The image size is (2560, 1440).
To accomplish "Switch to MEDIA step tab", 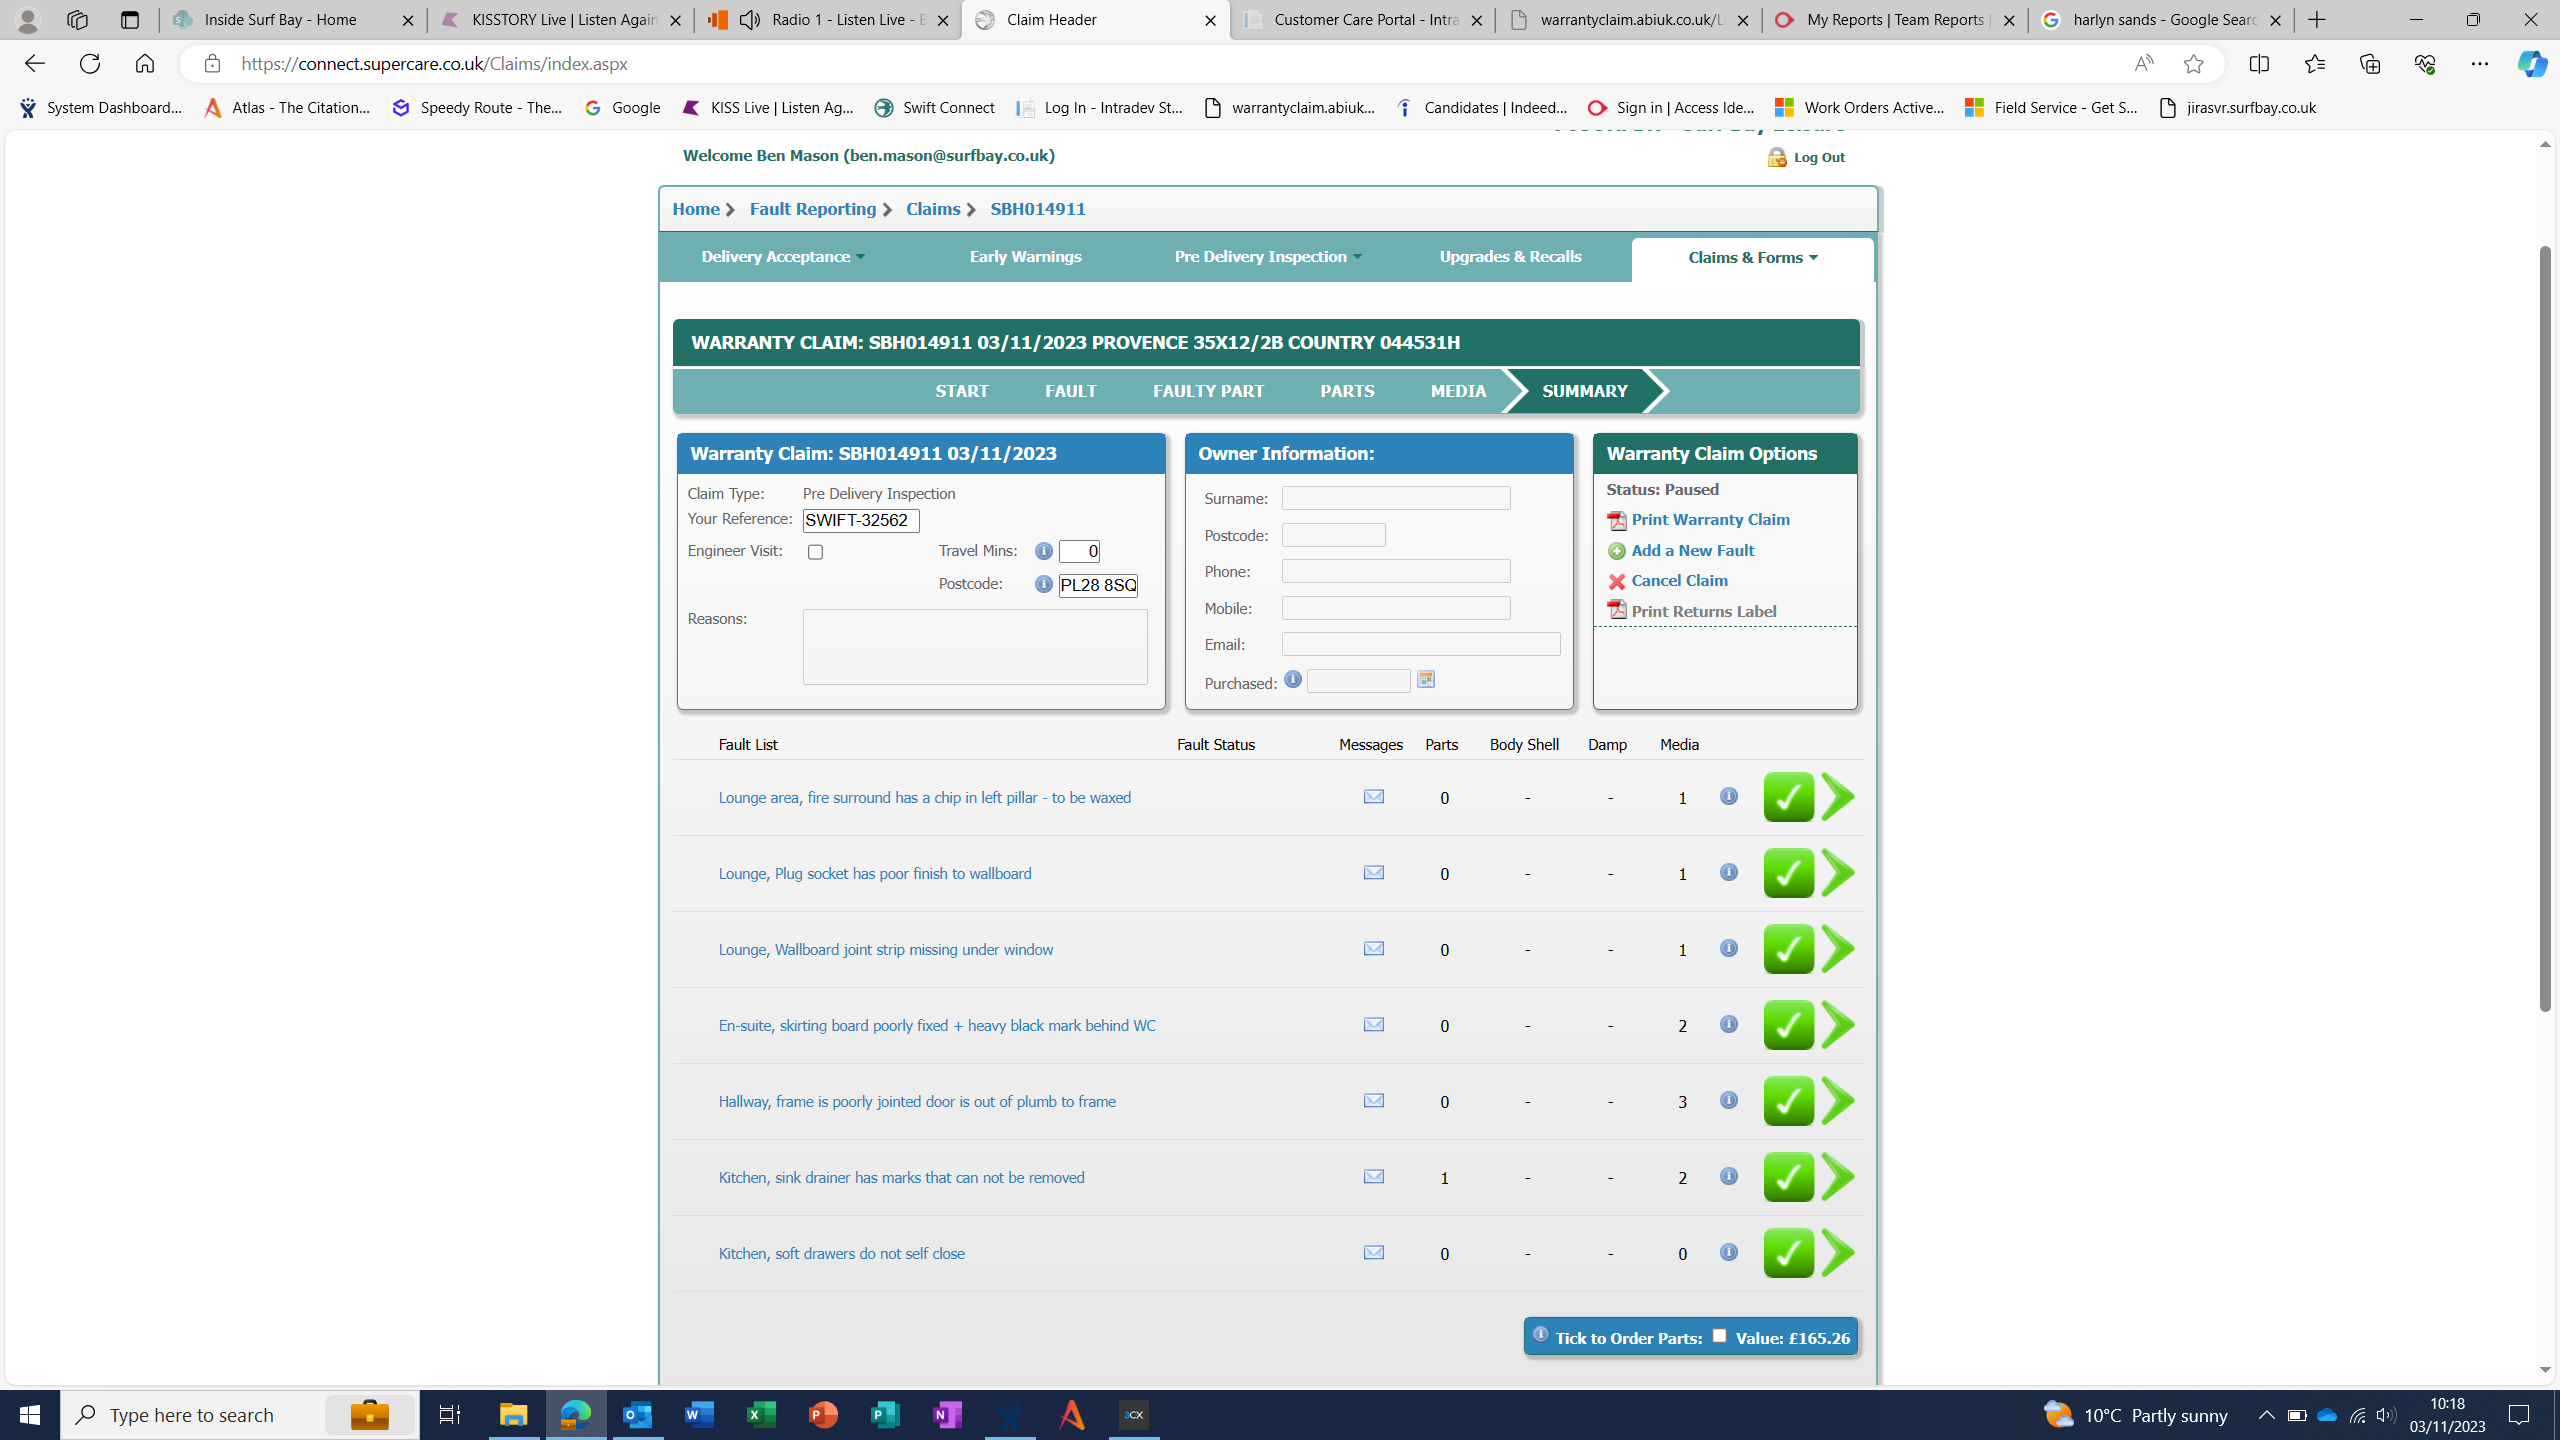I will tap(1457, 391).
